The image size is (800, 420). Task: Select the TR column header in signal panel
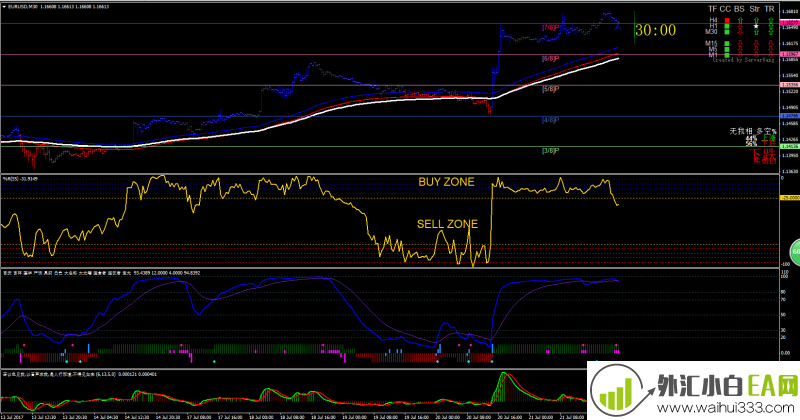tap(770, 9)
